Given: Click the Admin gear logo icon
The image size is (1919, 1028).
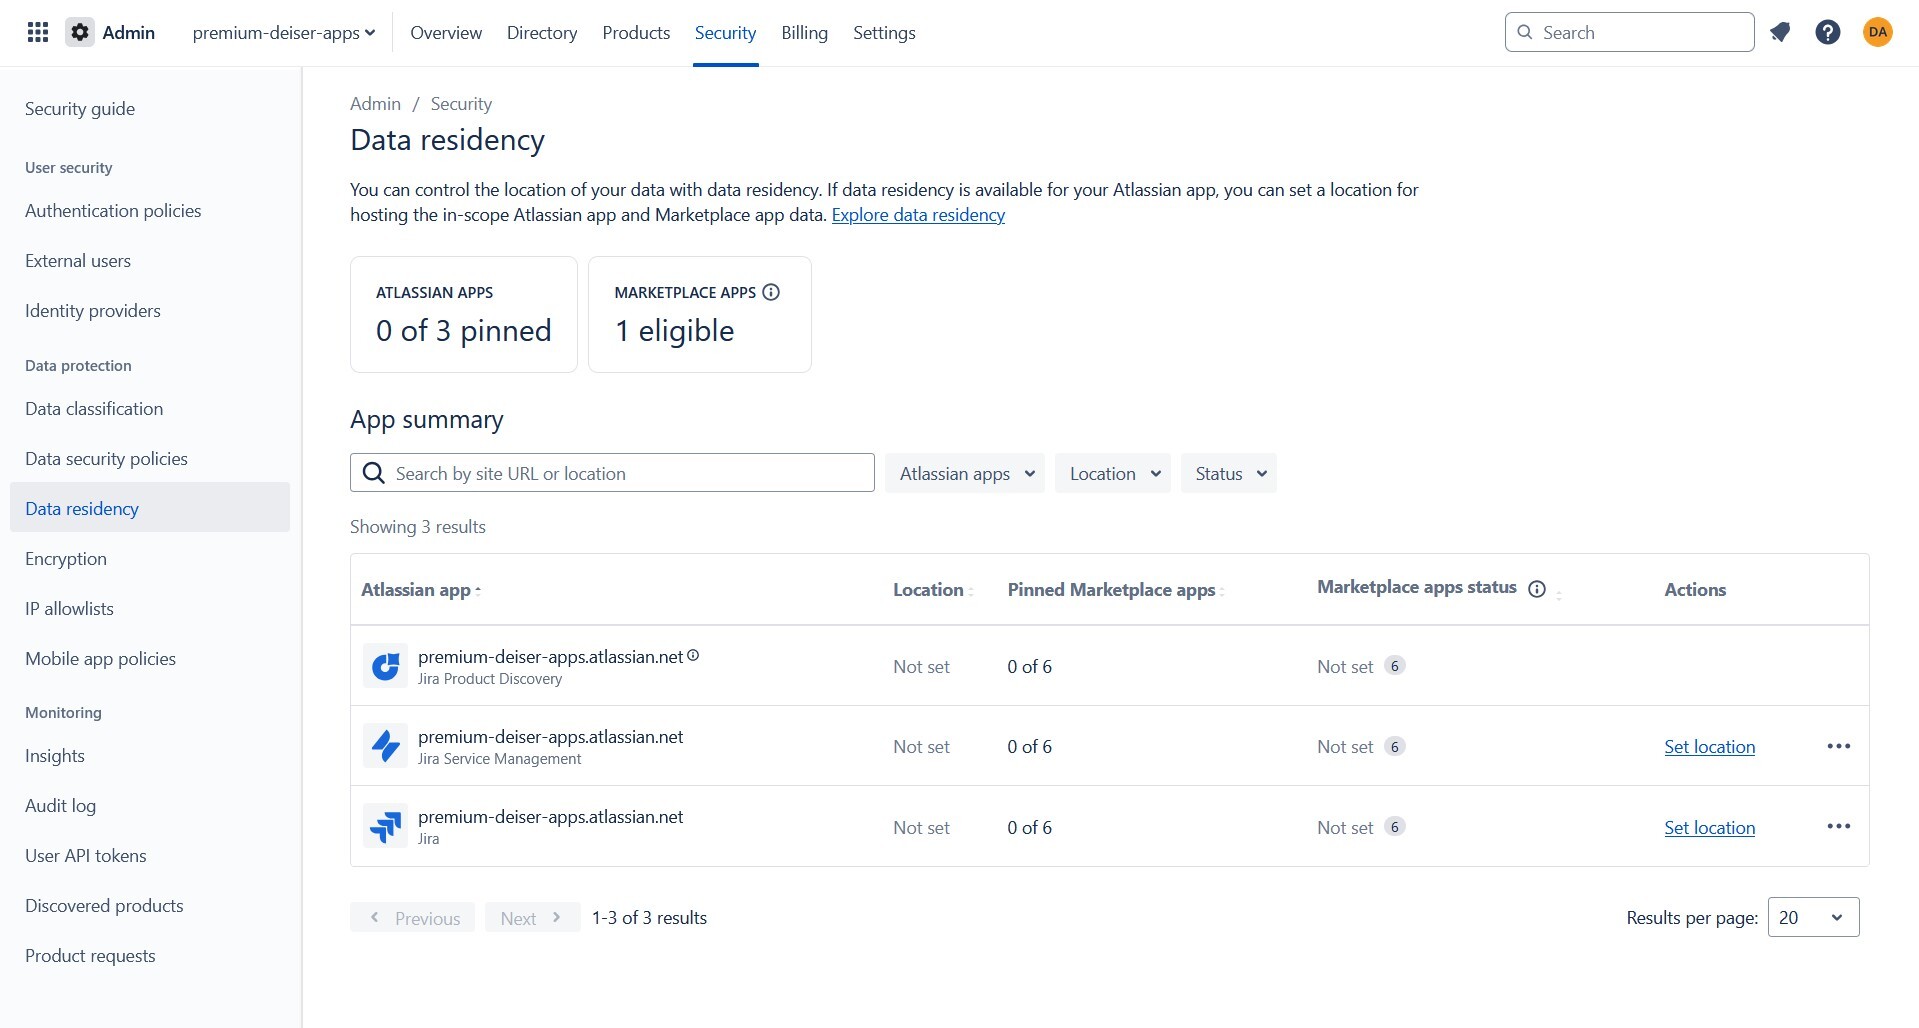Looking at the screenshot, I should coord(80,32).
